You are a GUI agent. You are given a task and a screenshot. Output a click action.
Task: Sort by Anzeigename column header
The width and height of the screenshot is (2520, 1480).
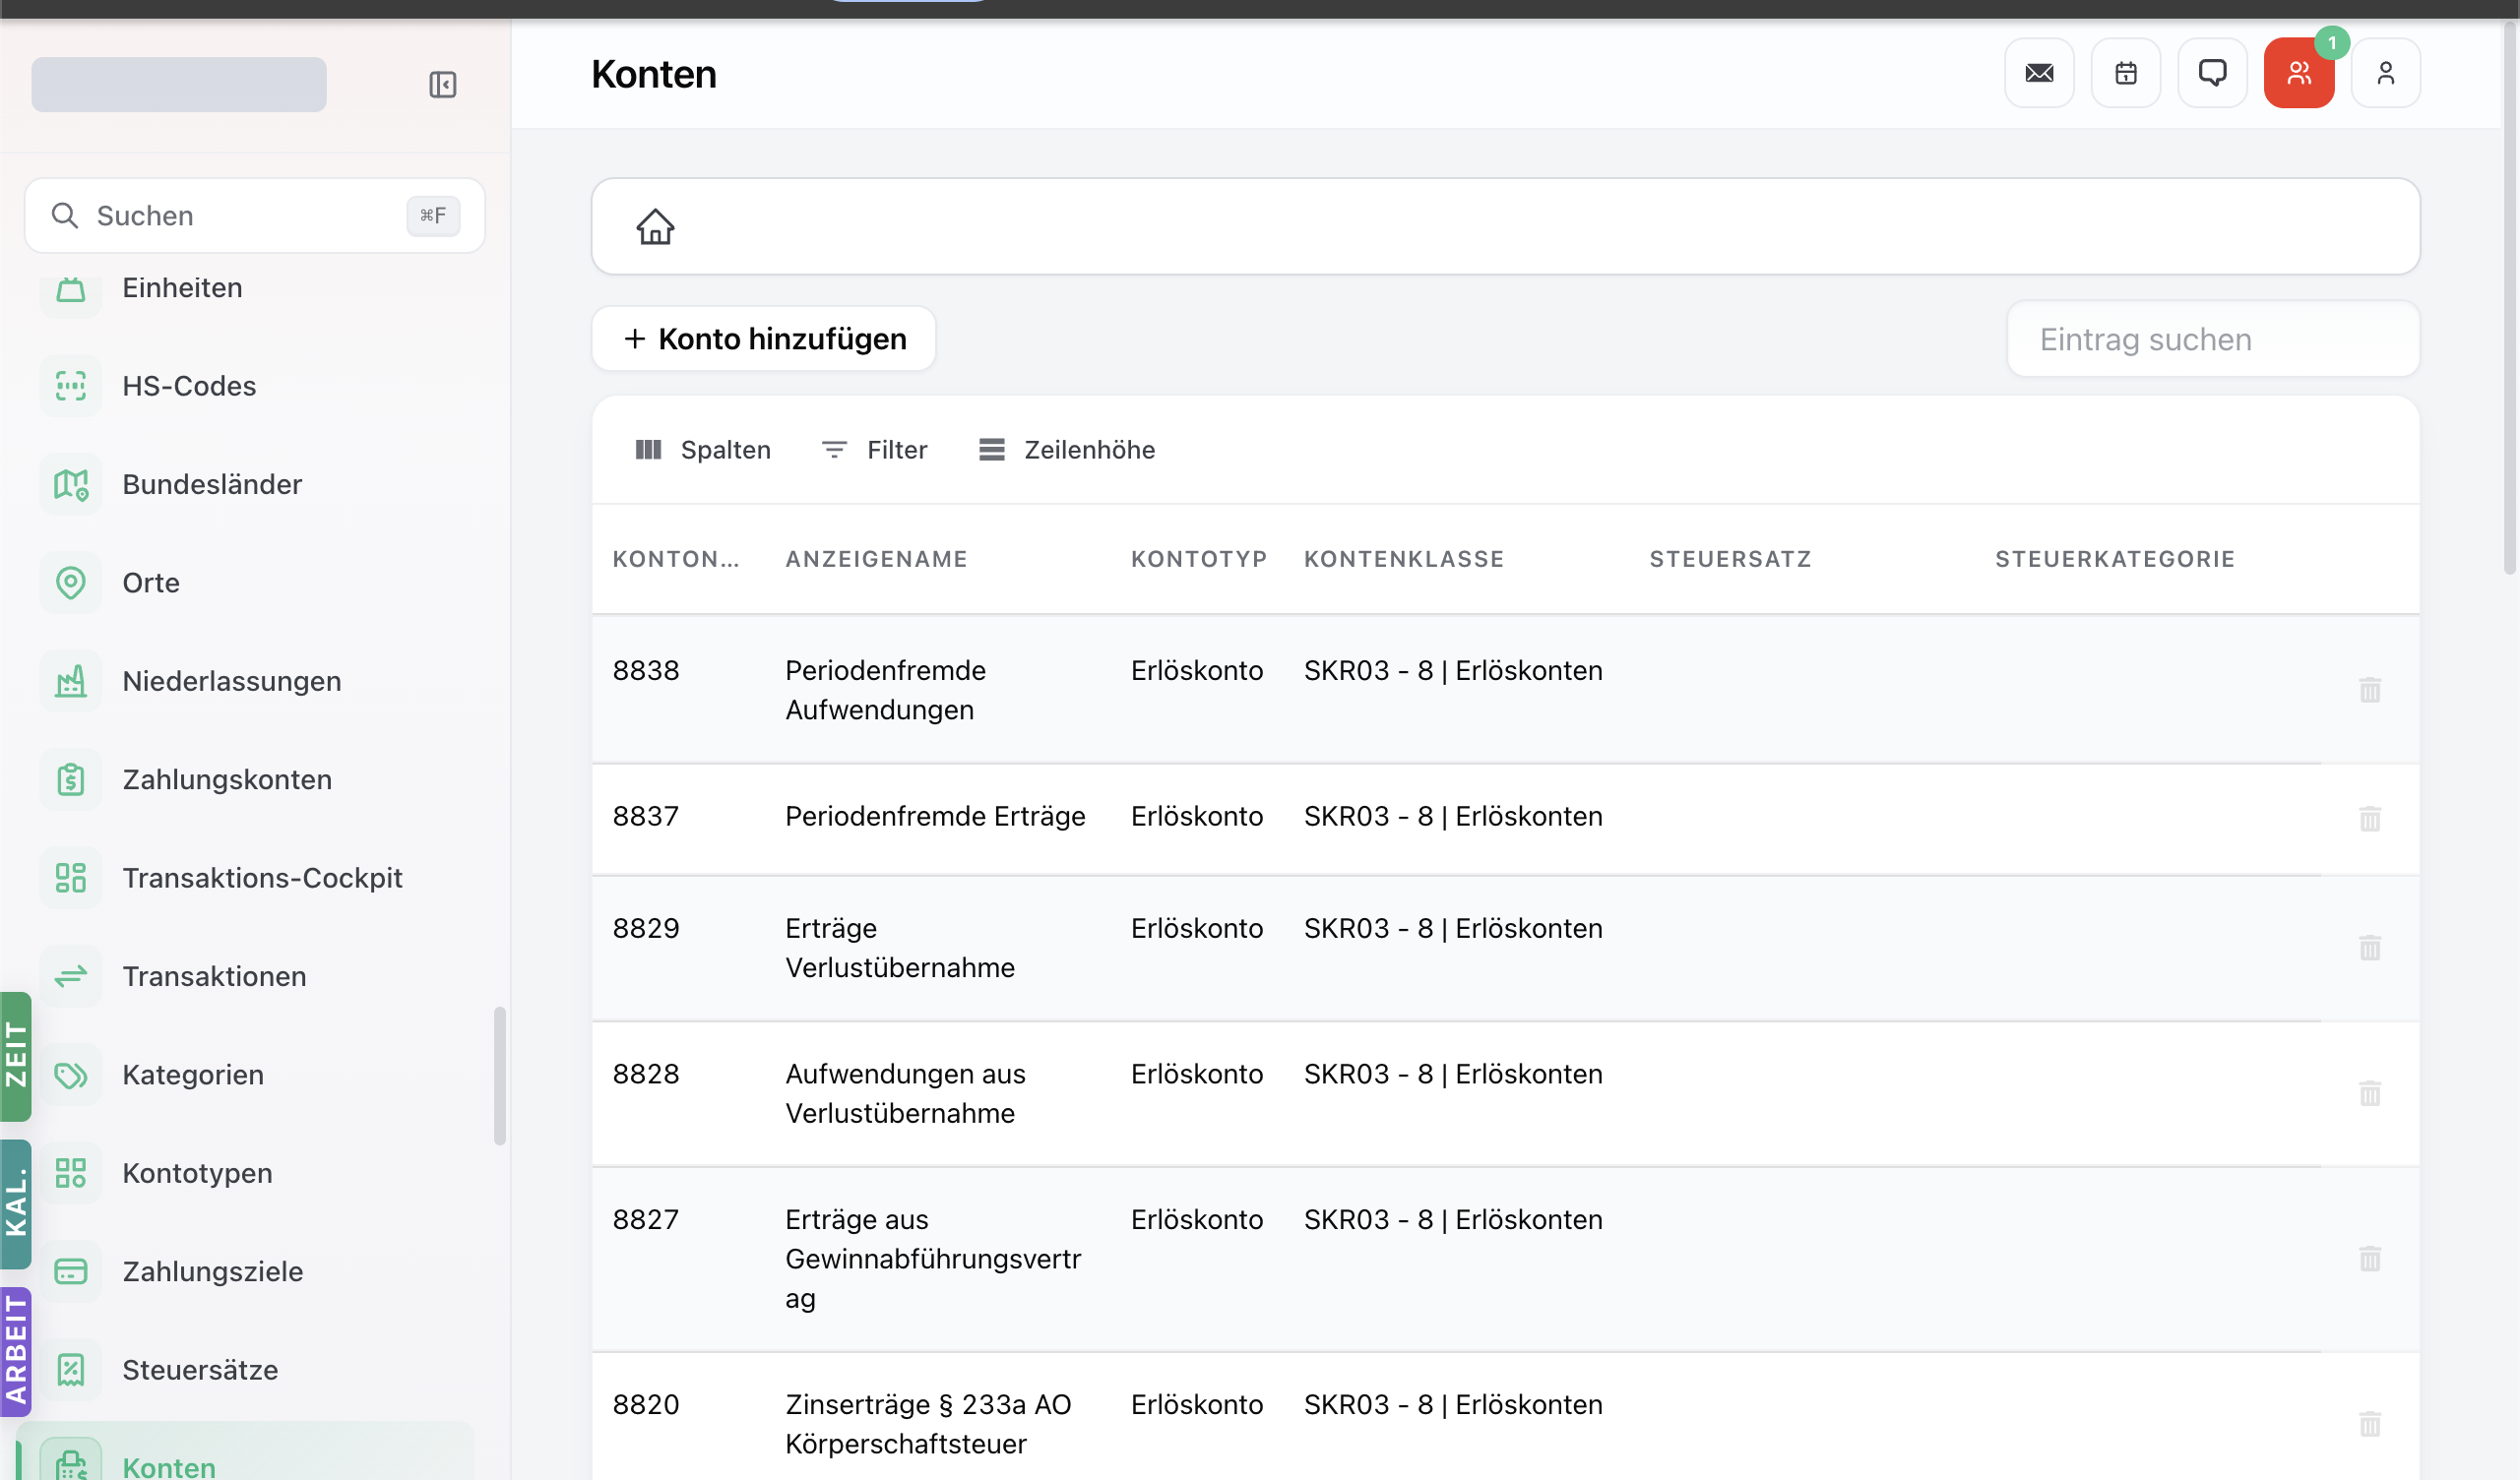click(x=876, y=559)
